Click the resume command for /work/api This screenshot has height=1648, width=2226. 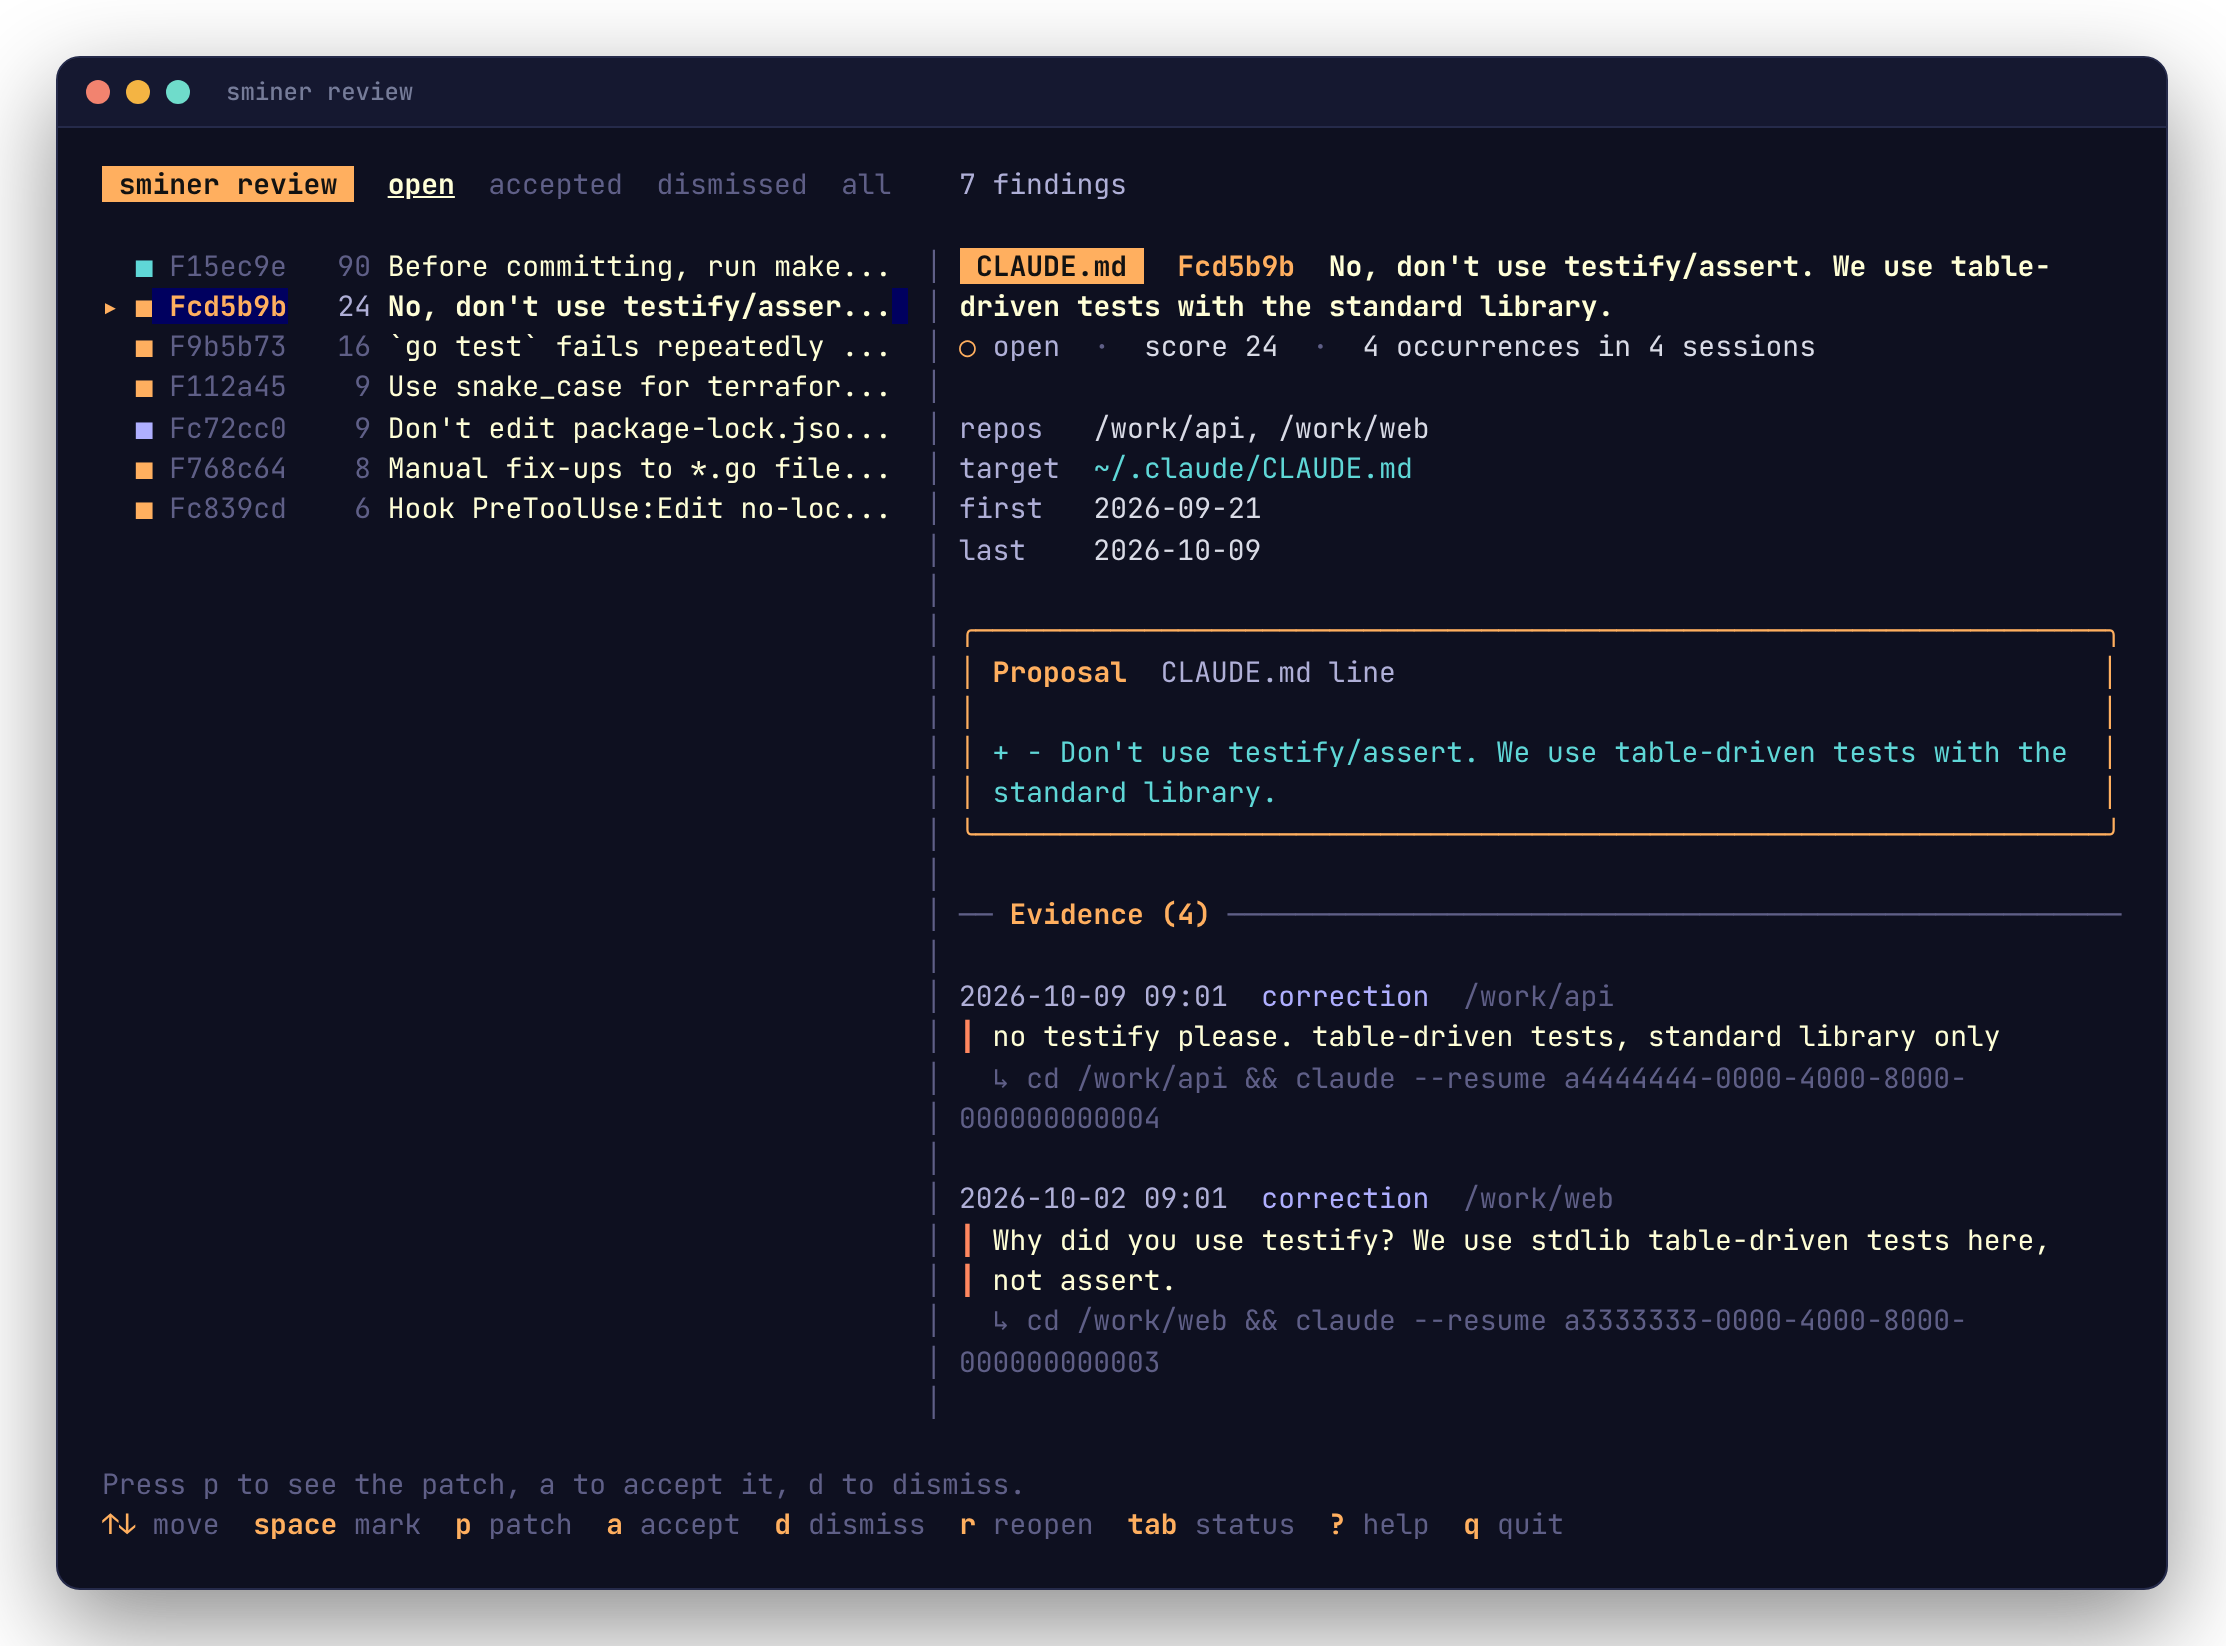pos(1463,1099)
